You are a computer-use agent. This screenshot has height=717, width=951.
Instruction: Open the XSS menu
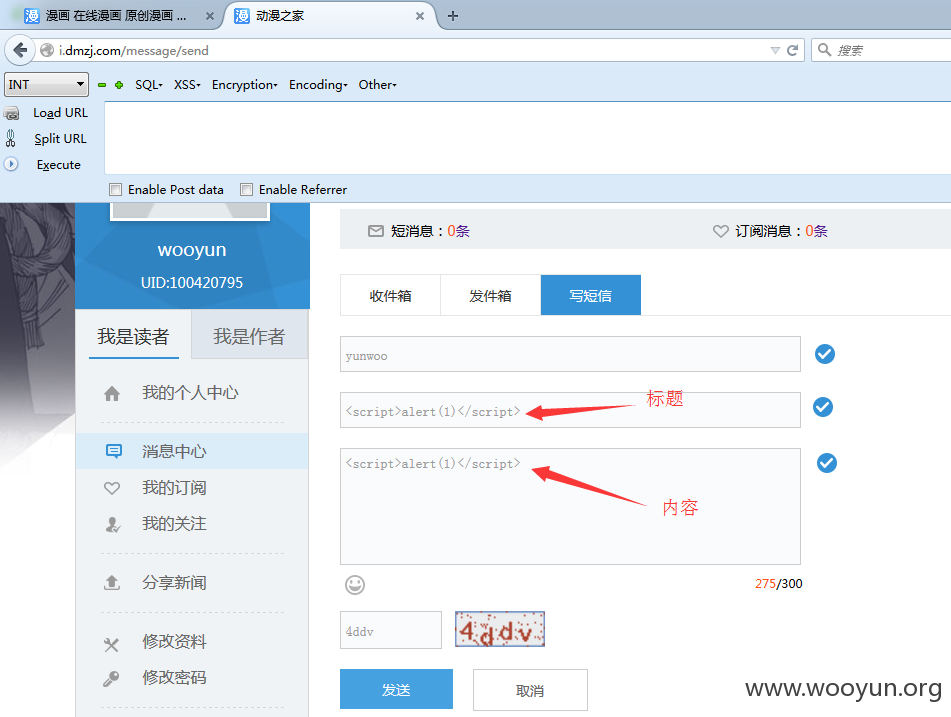(187, 85)
